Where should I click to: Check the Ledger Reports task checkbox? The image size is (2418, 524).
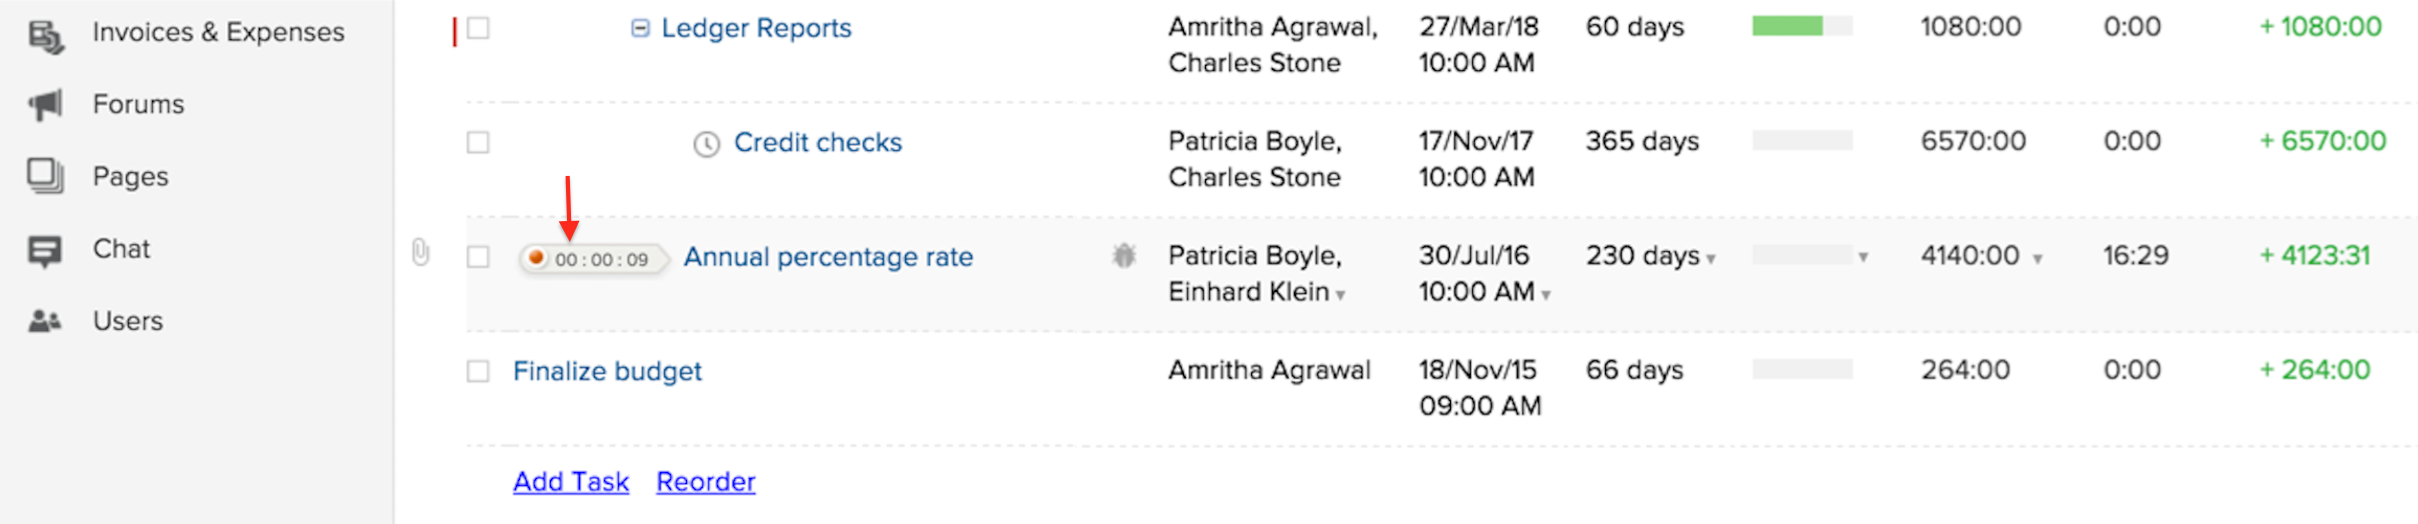coord(479,28)
